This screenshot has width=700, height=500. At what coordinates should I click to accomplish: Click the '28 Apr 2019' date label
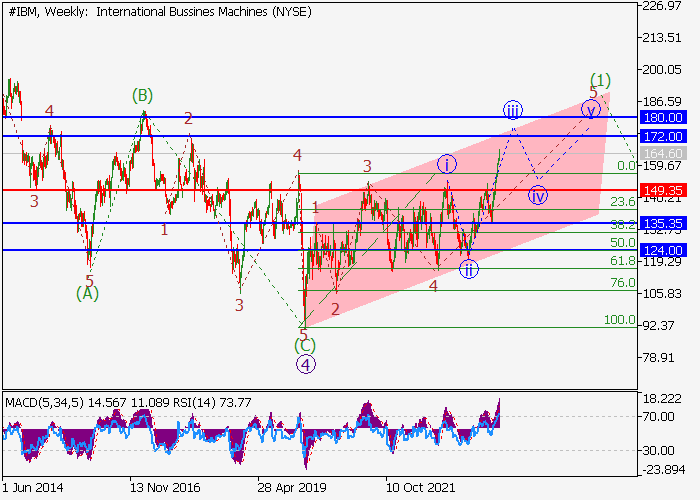[292, 488]
